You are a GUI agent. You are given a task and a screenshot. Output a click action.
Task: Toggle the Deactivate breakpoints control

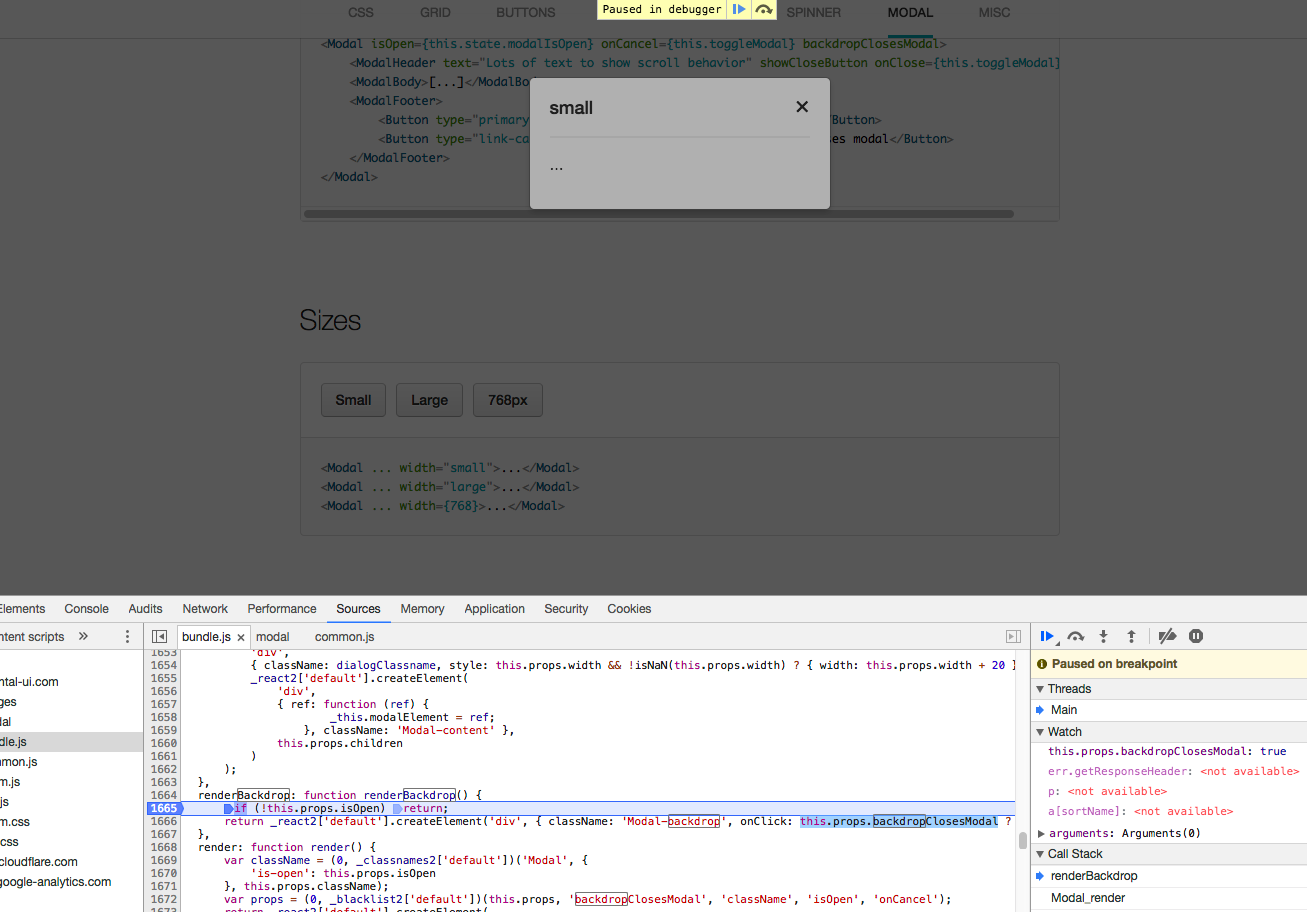(1167, 636)
